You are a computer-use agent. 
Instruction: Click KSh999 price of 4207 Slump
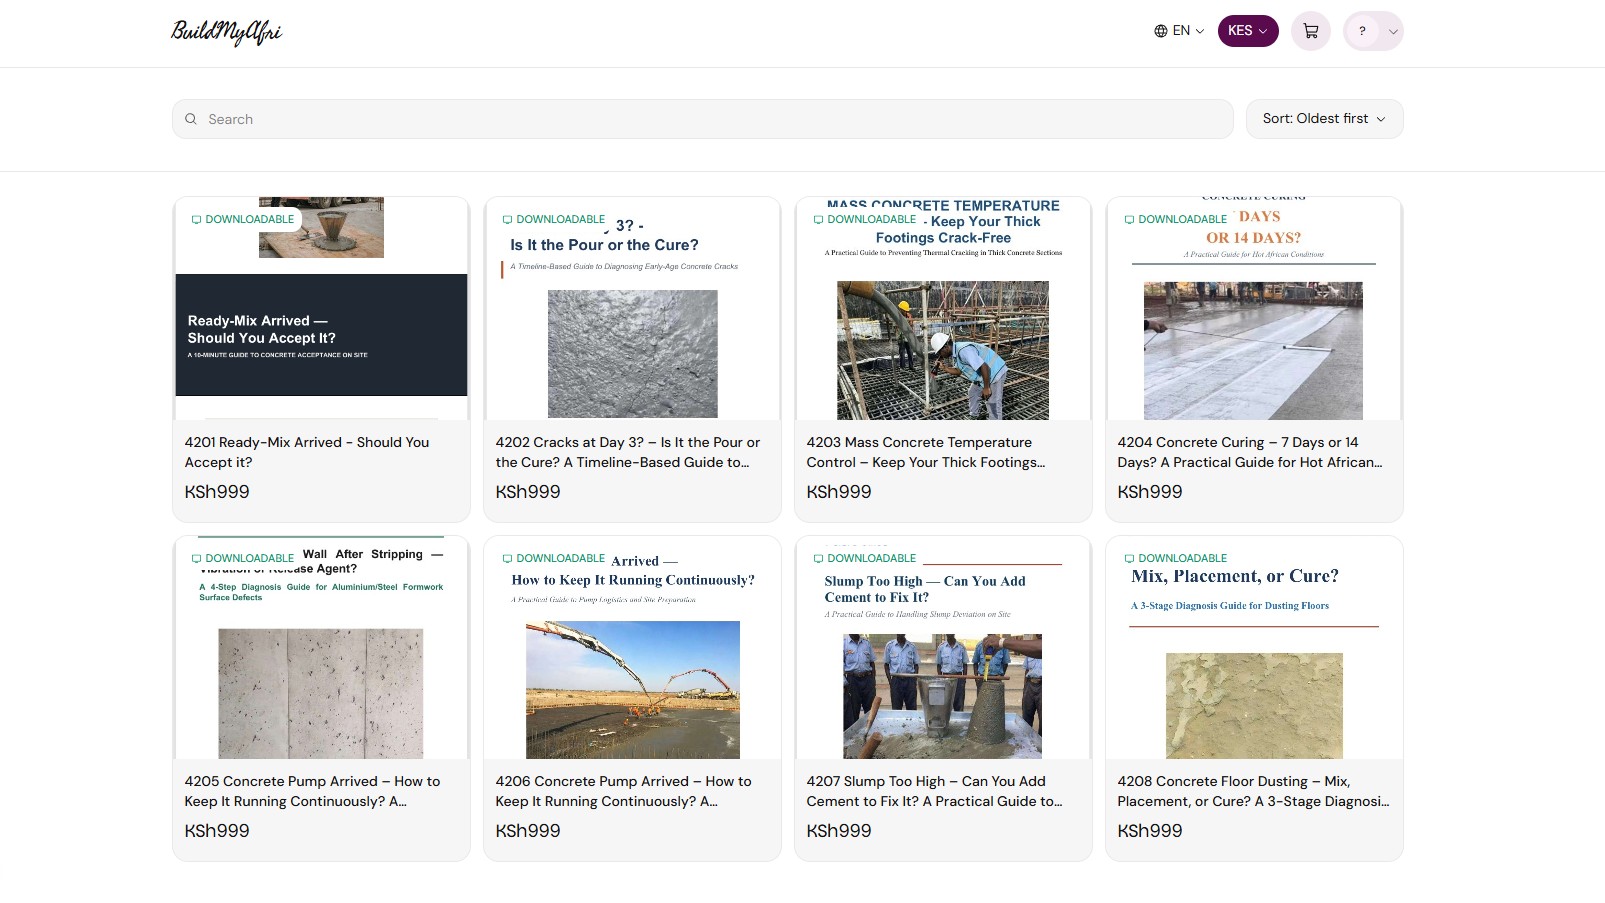click(x=839, y=831)
